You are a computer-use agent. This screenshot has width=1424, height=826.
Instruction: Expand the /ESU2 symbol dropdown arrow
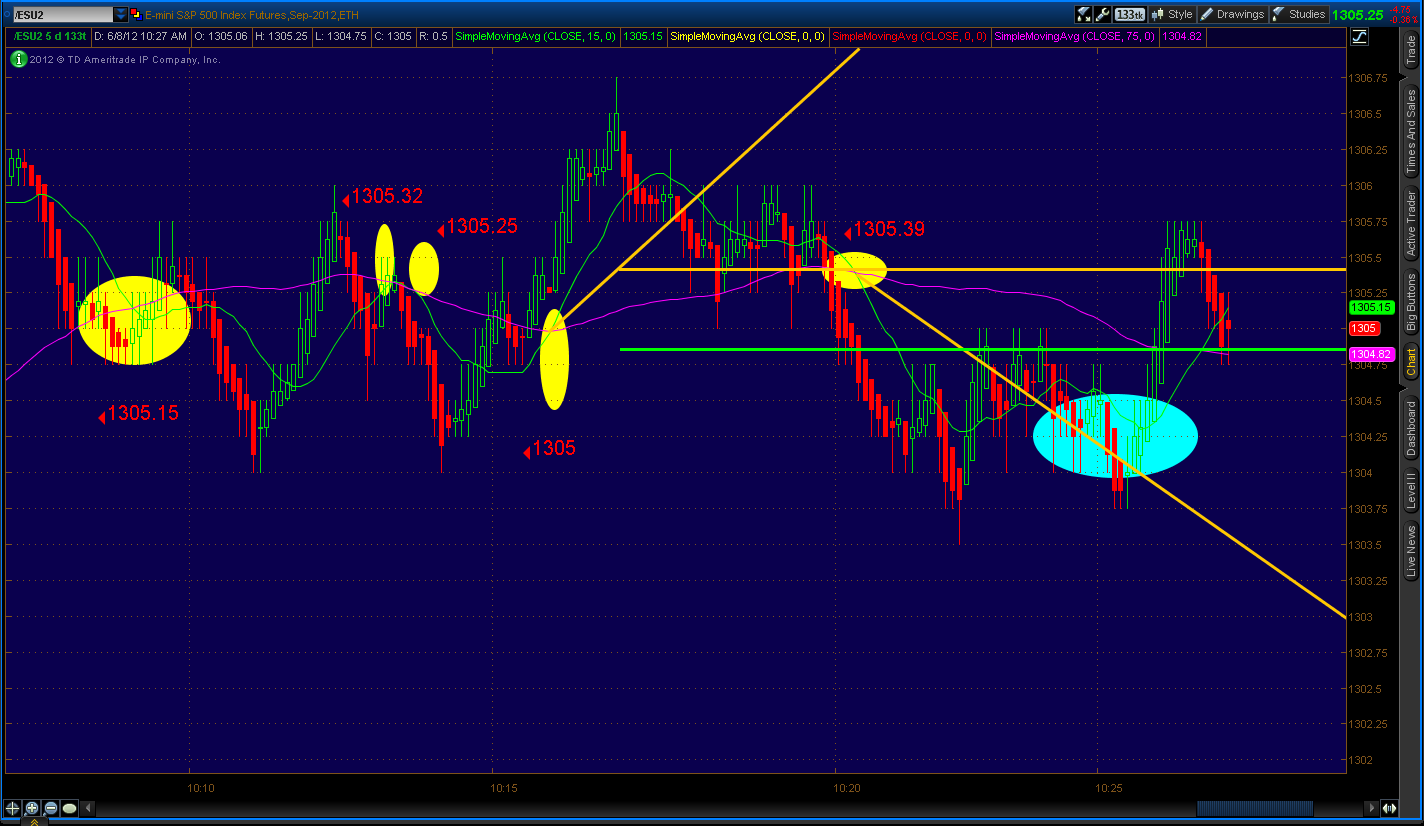point(121,14)
